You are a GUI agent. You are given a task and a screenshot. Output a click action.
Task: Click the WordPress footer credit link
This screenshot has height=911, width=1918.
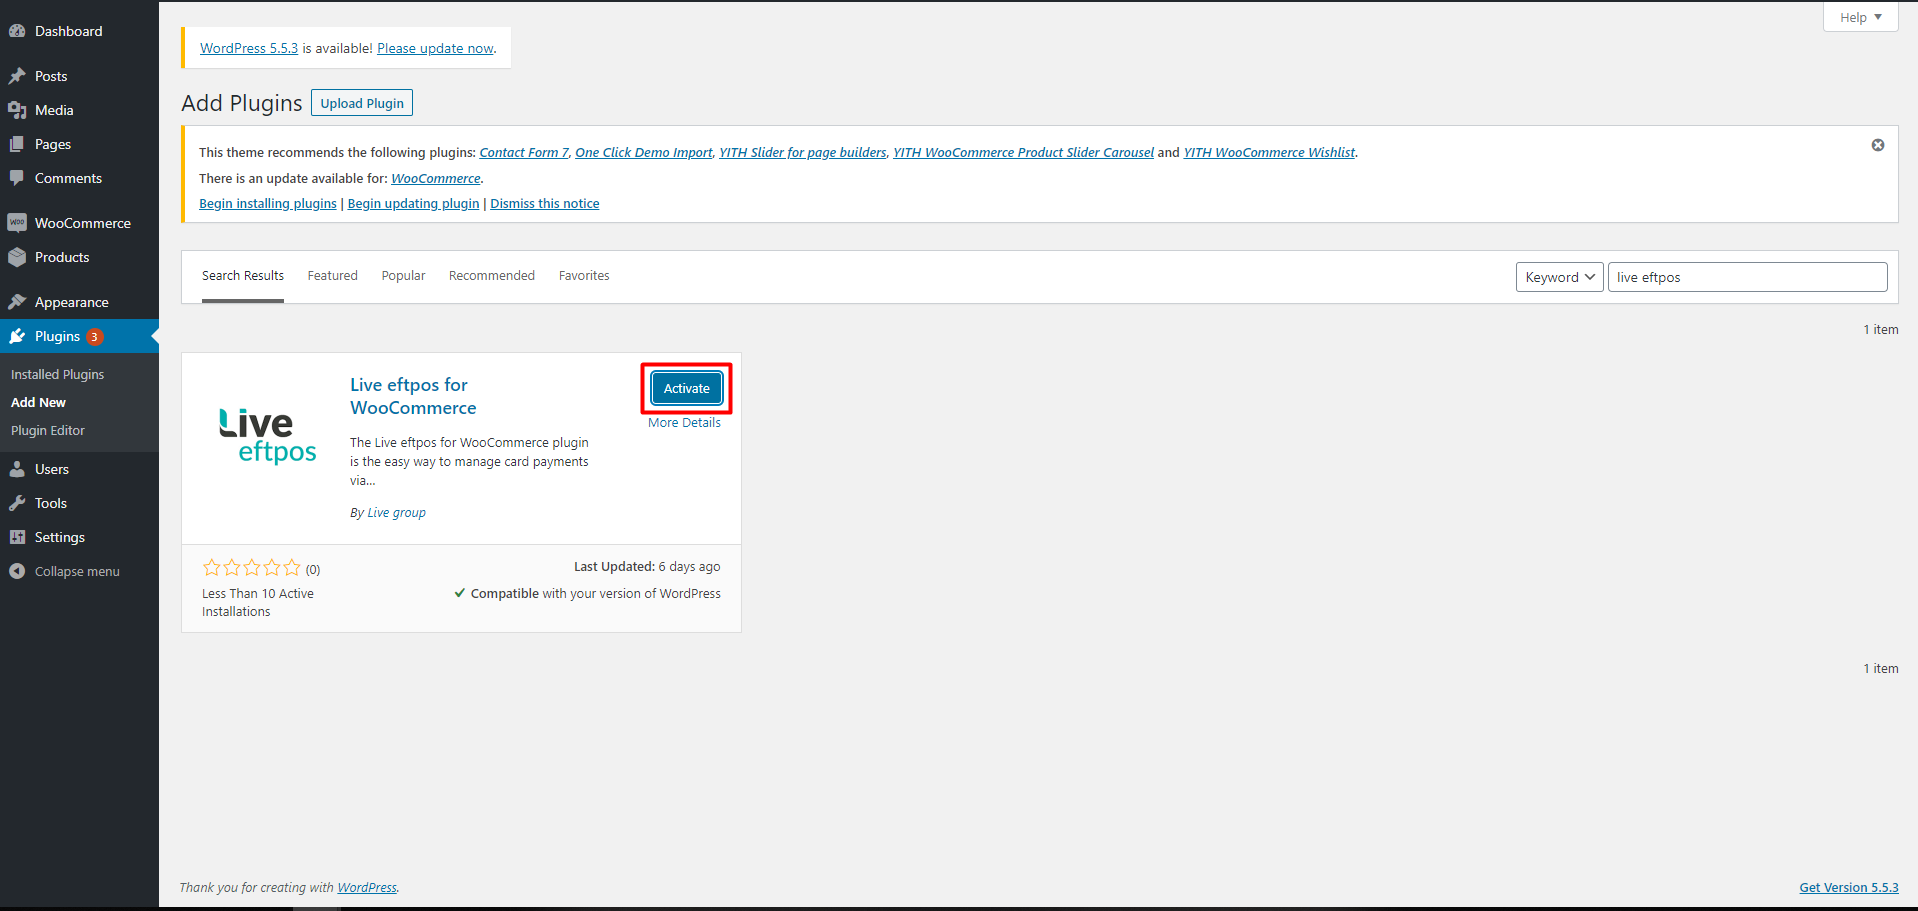(367, 888)
